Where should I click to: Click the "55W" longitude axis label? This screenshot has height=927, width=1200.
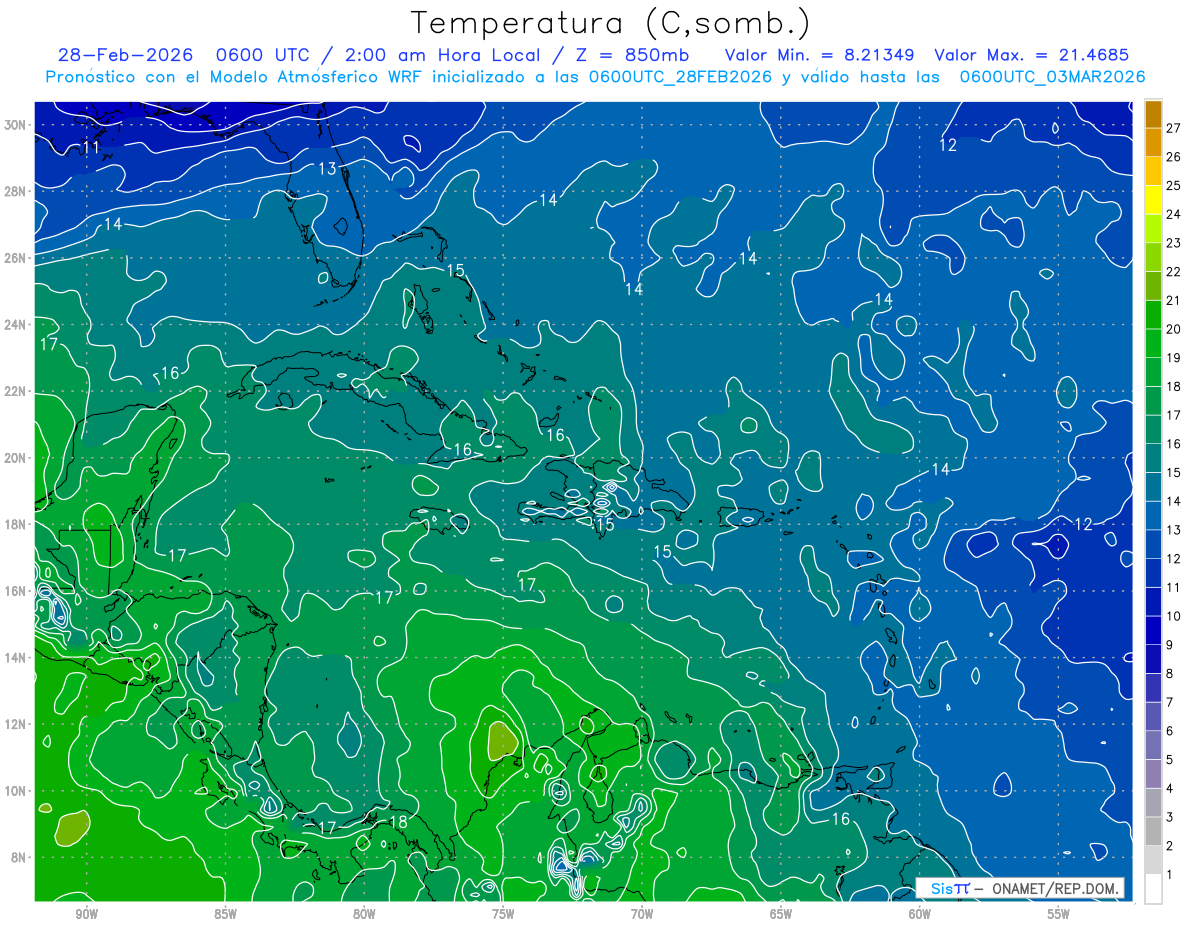(1059, 914)
